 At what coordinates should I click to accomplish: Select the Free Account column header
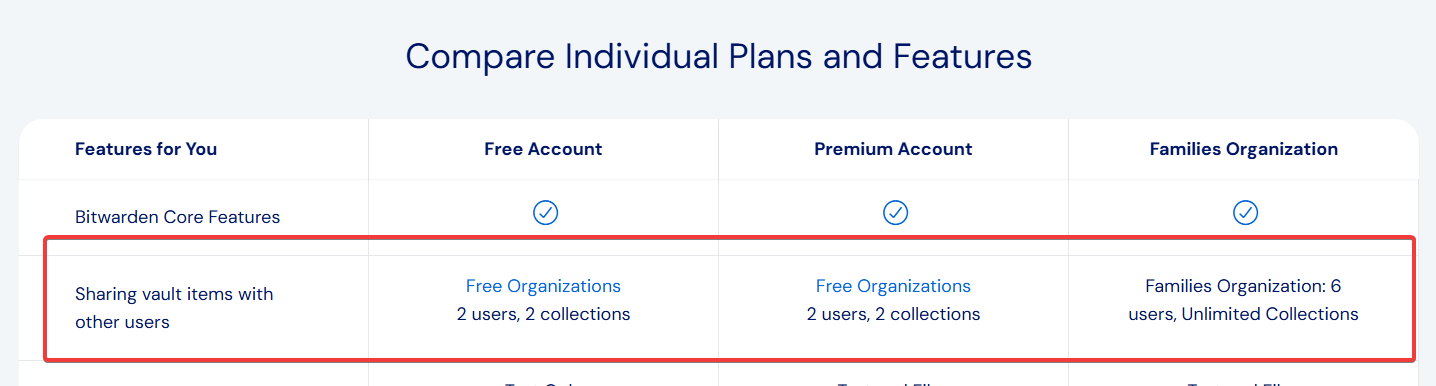pos(543,149)
